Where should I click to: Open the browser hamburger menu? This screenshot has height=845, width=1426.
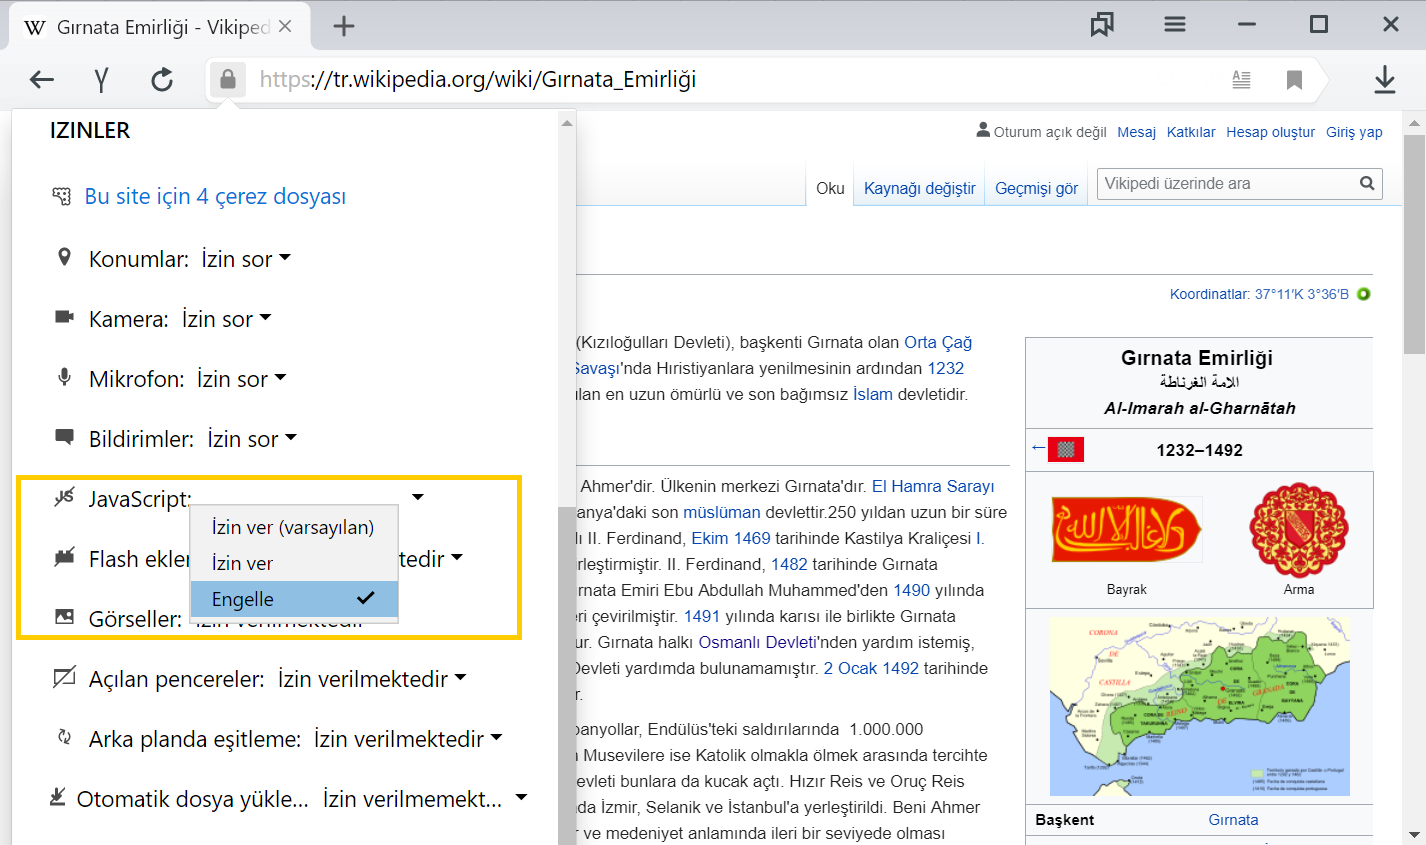click(x=1175, y=25)
